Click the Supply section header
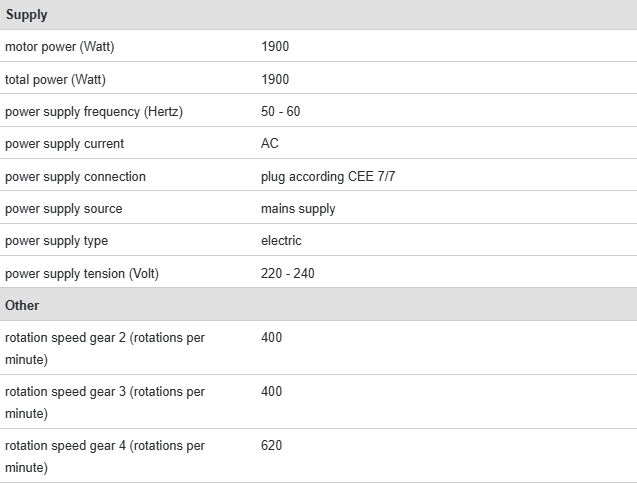This screenshot has width=637, height=484. tap(27, 15)
